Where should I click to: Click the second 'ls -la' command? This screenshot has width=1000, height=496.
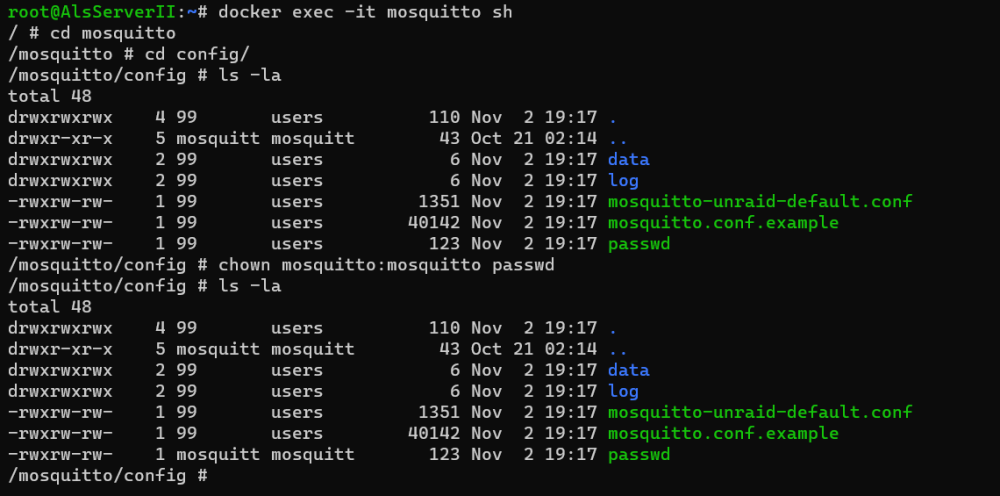pos(249,286)
